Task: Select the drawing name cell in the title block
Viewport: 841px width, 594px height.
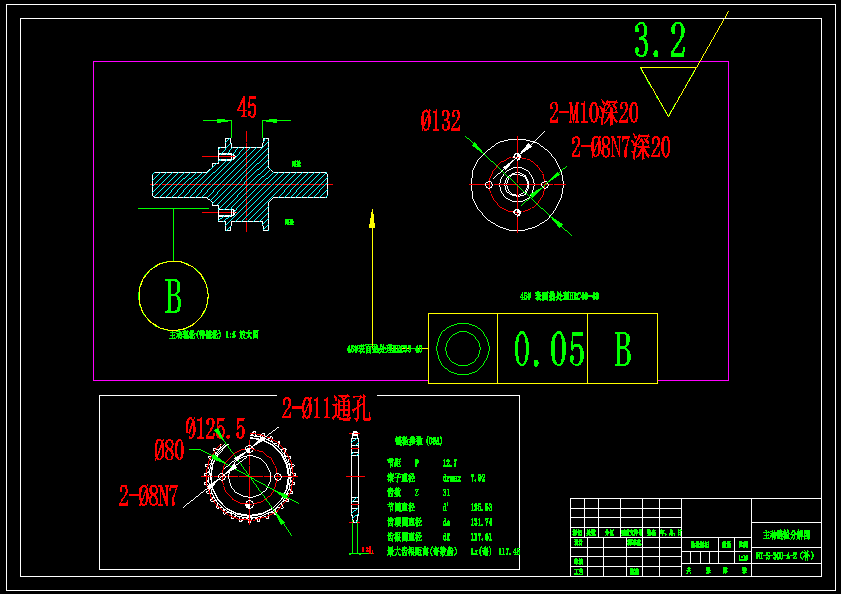Action: point(786,535)
